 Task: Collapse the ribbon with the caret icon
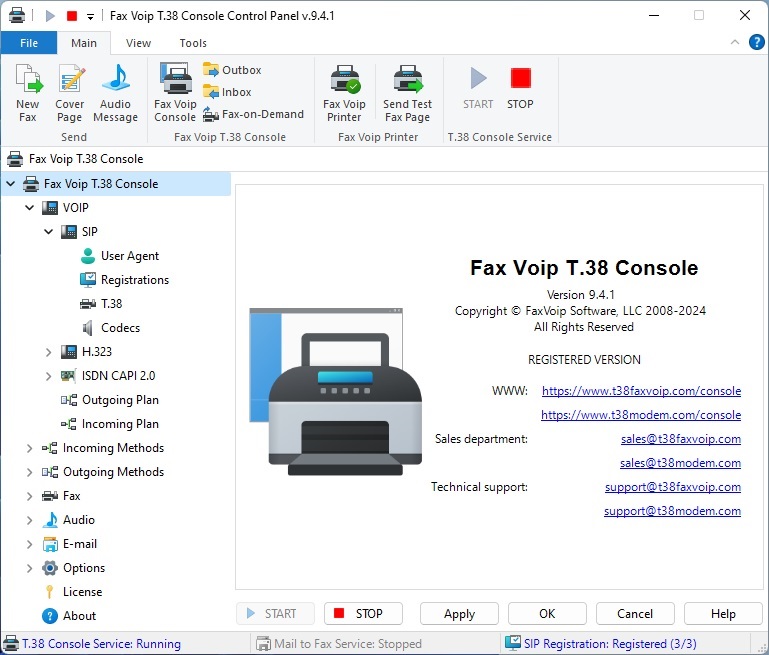coord(735,42)
